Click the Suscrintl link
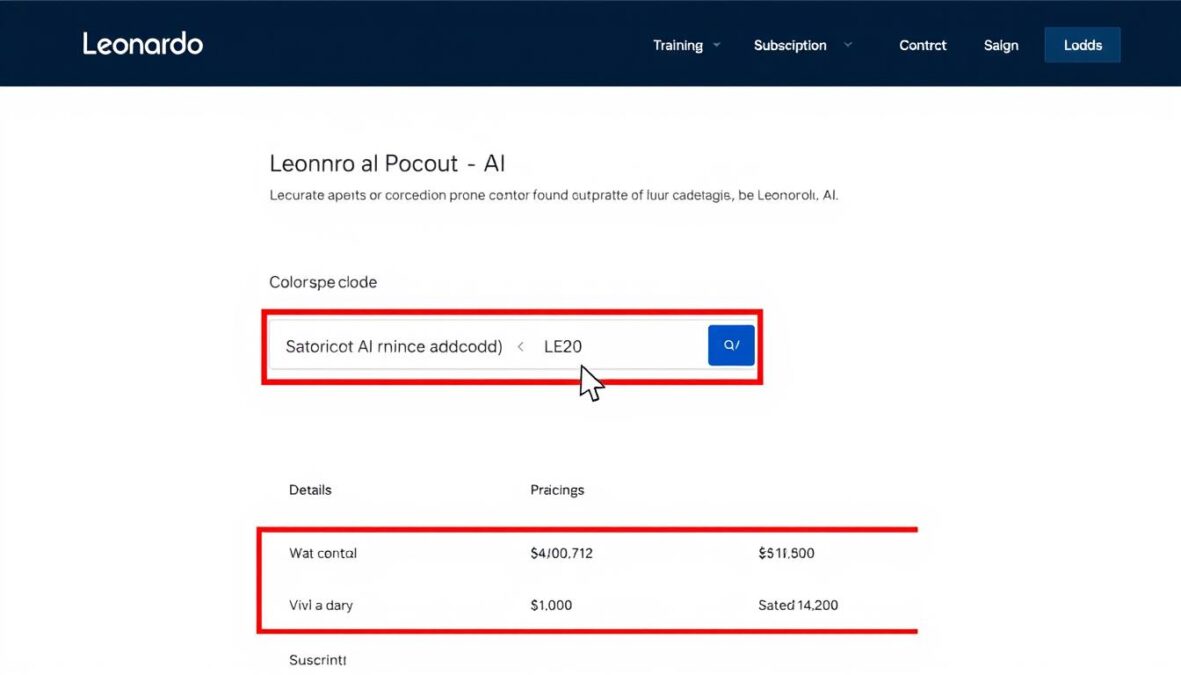The width and height of the screenshot is (1181, 675). pyautogui.click(x=316, y=660)
